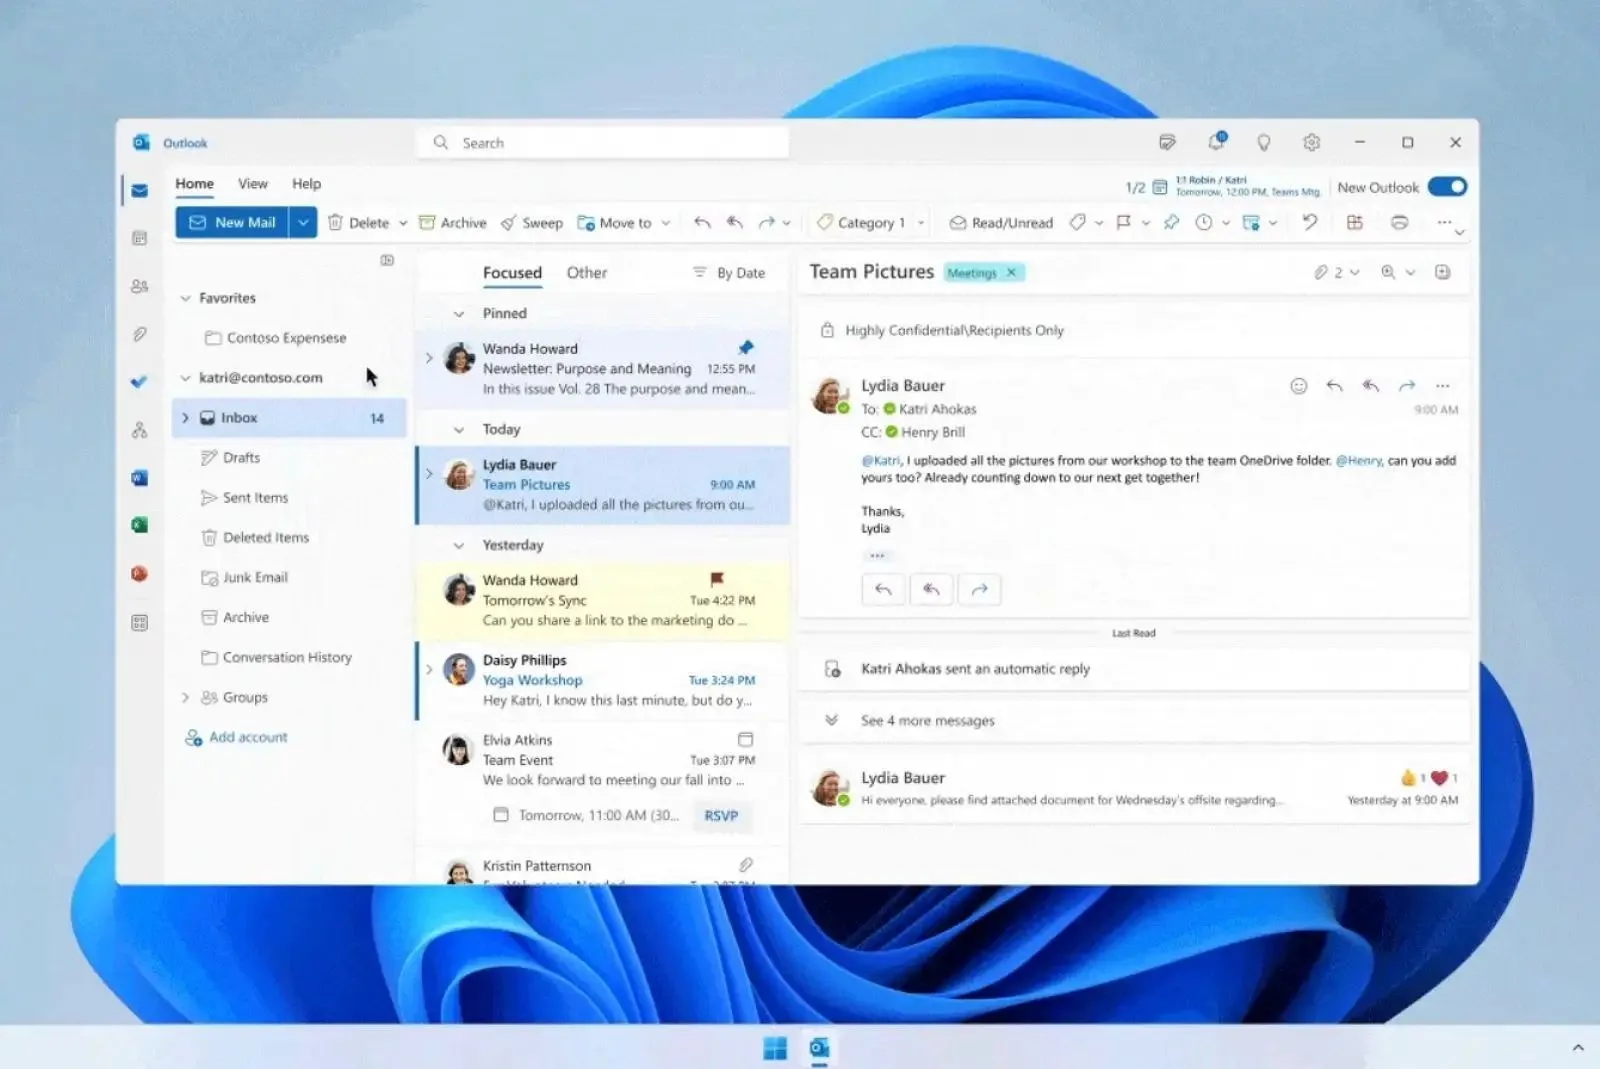
Task: Launch Excel from the sidebar
Action: click(x=139, y=525)
